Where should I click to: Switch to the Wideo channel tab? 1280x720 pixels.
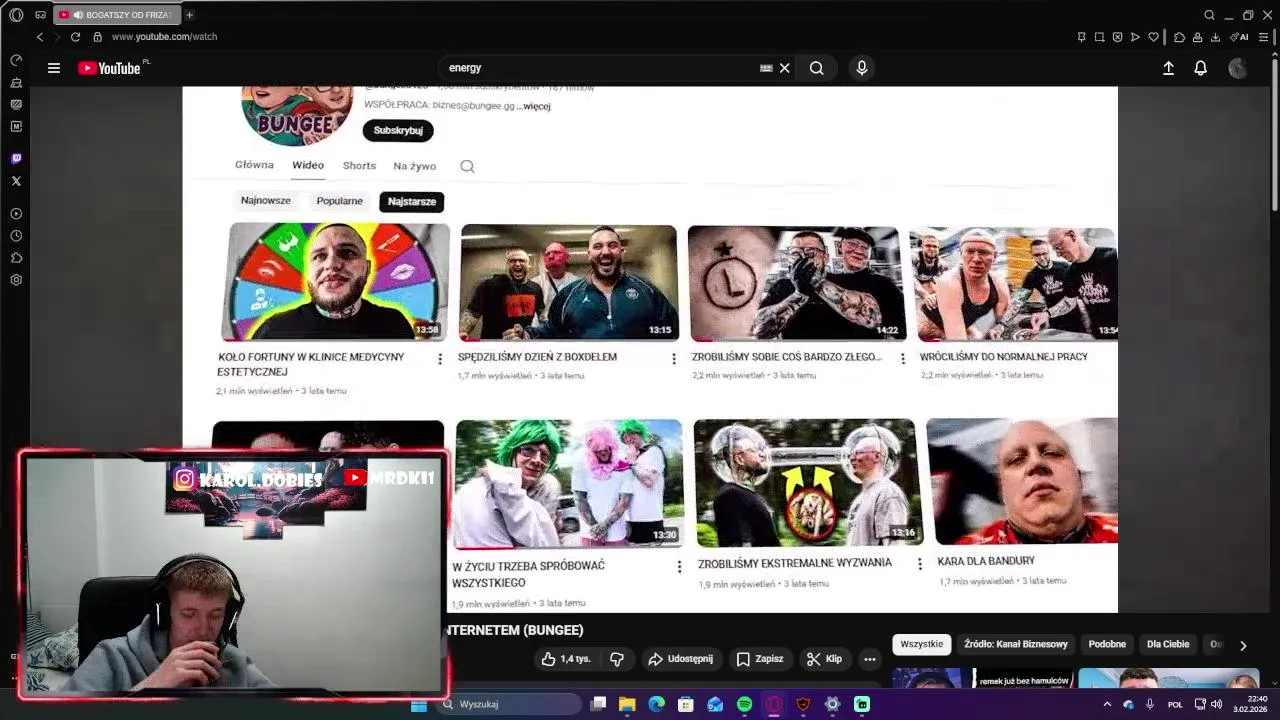[308, 165]
